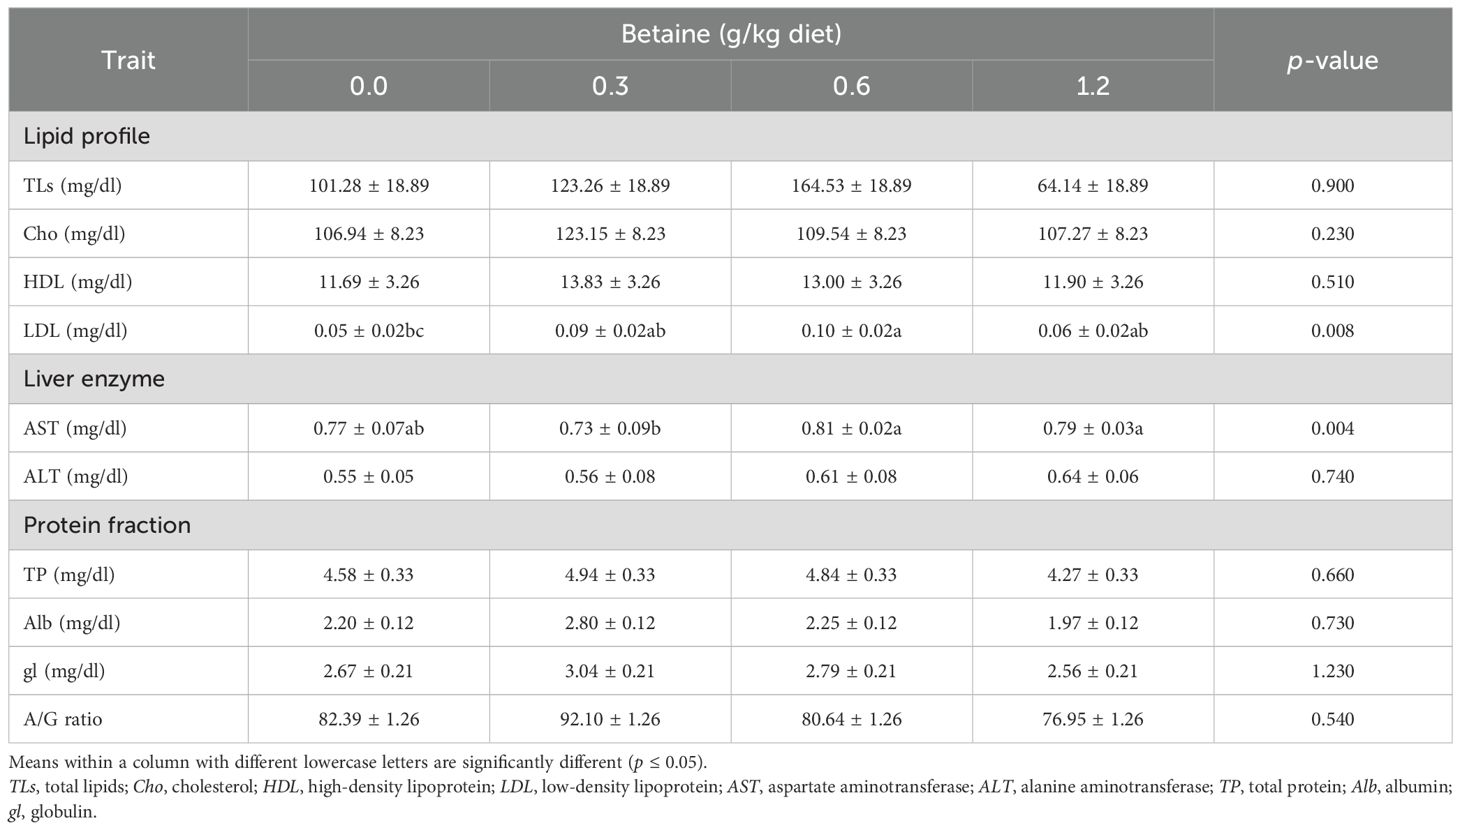Click the Cho (mg/dl) row label
Viewport: 1460px width, 830px height.
[x=74, y=234]
